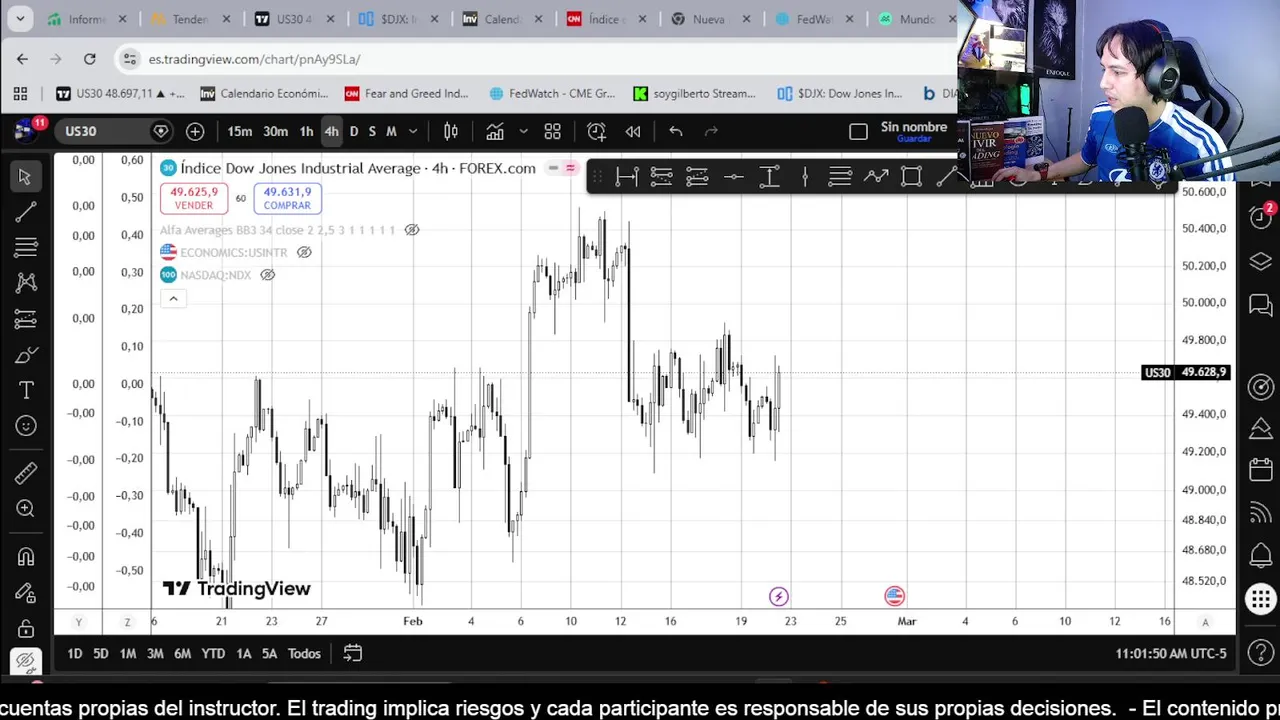The height and width of the screenshot is (720, 1280).
Task: Open the emoji and icons tool
Action: pyautogui.click(x=25, y=426)
